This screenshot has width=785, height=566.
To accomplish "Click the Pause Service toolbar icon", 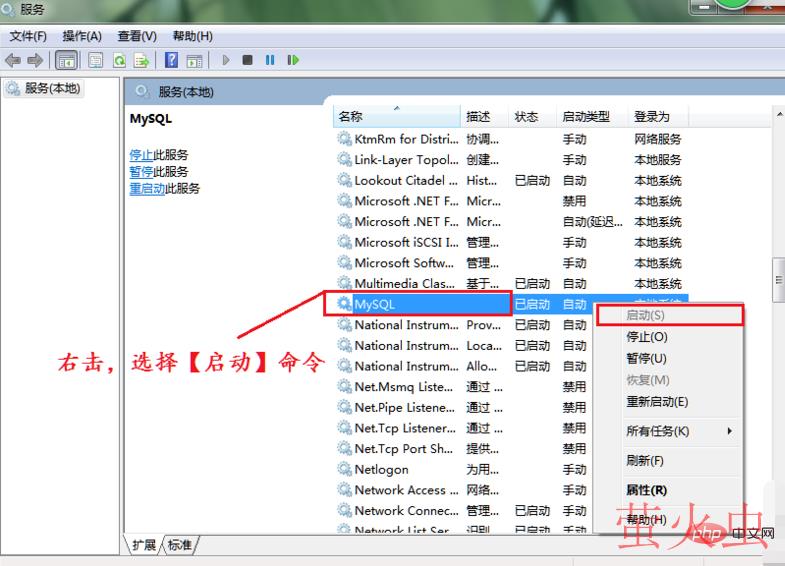I will point(270,60).
